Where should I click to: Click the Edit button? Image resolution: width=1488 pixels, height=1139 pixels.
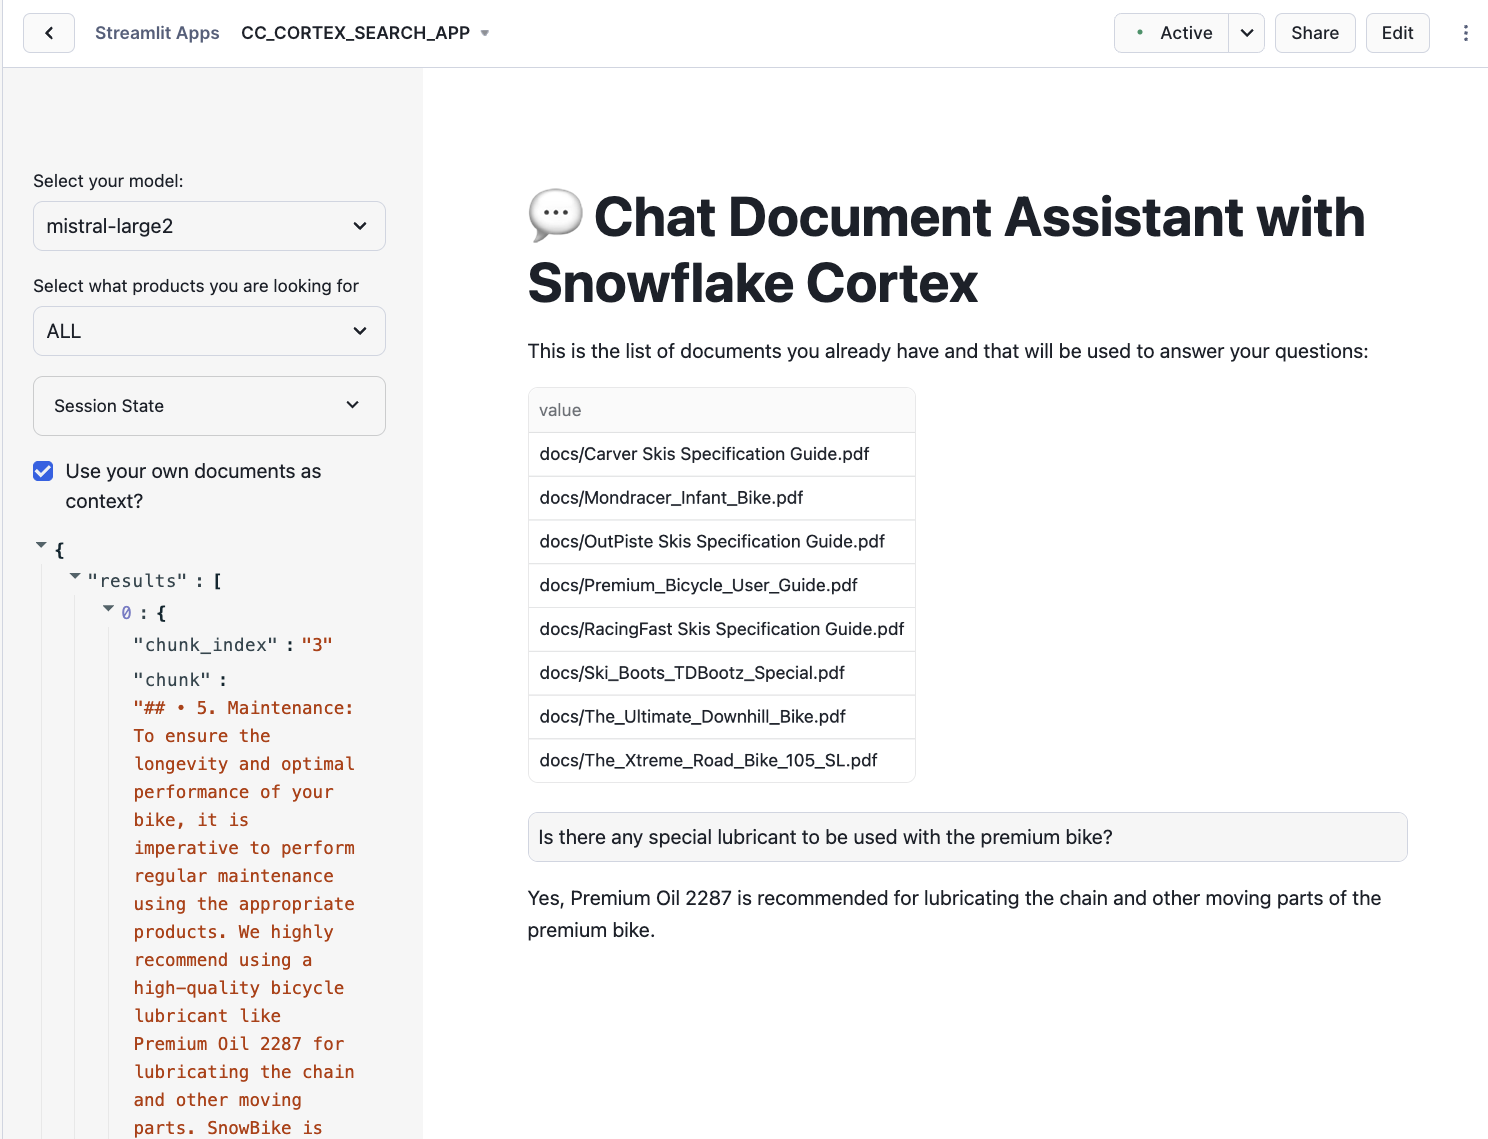pyautogui.click(x=1397, y=33)
